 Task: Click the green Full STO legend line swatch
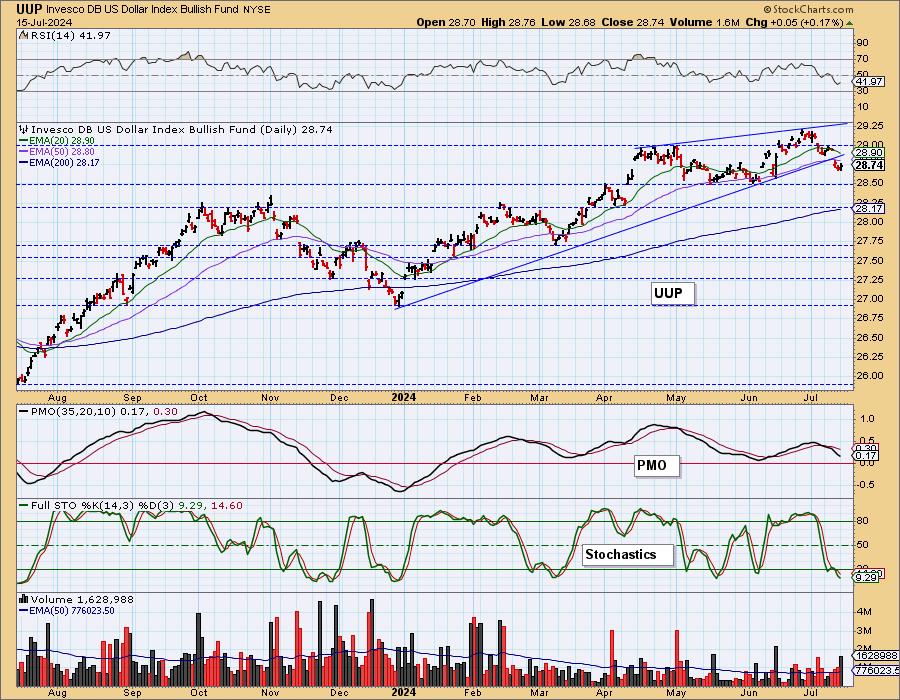(x=24, y=505)
